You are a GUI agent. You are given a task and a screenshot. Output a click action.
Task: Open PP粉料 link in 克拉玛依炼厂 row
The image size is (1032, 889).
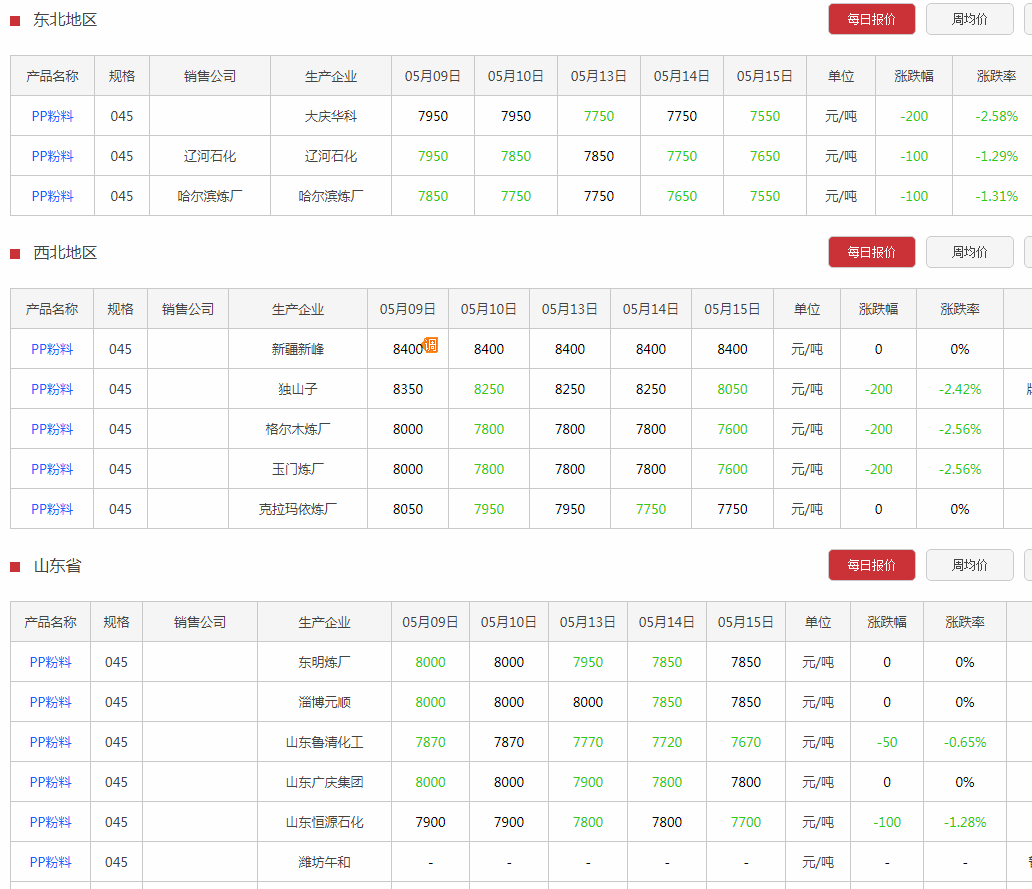pyautogui.click(x=52, y=509)
